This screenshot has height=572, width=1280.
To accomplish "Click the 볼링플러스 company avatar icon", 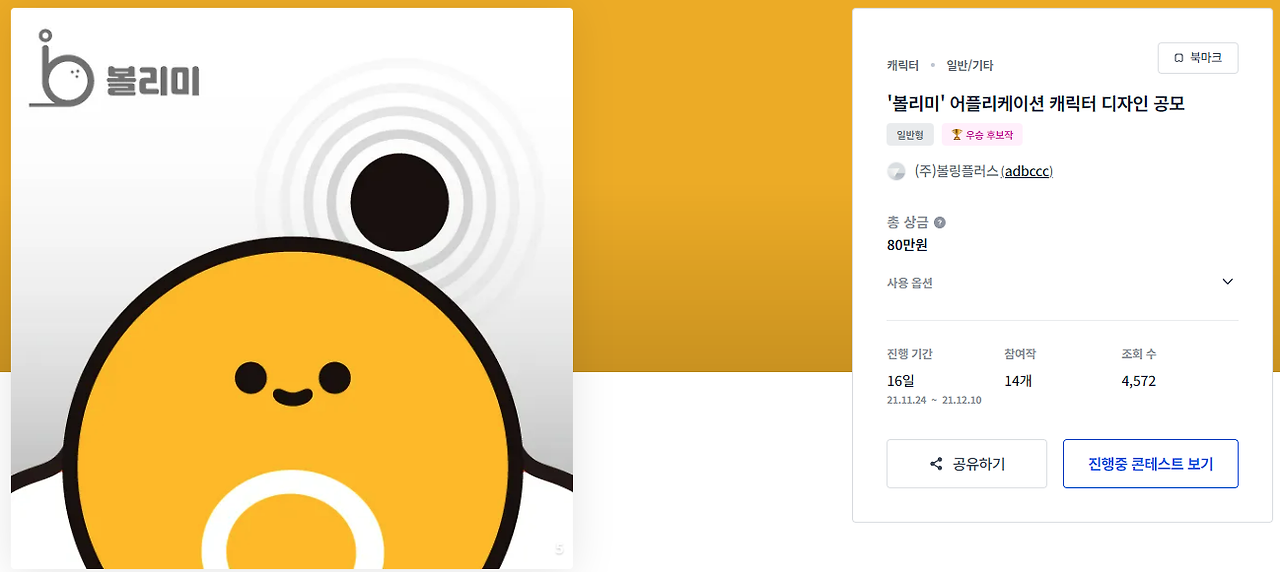I will 896,171.
